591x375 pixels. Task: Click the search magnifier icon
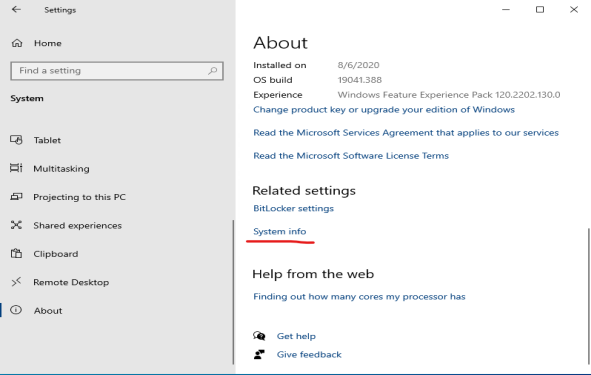click(213, 70)
